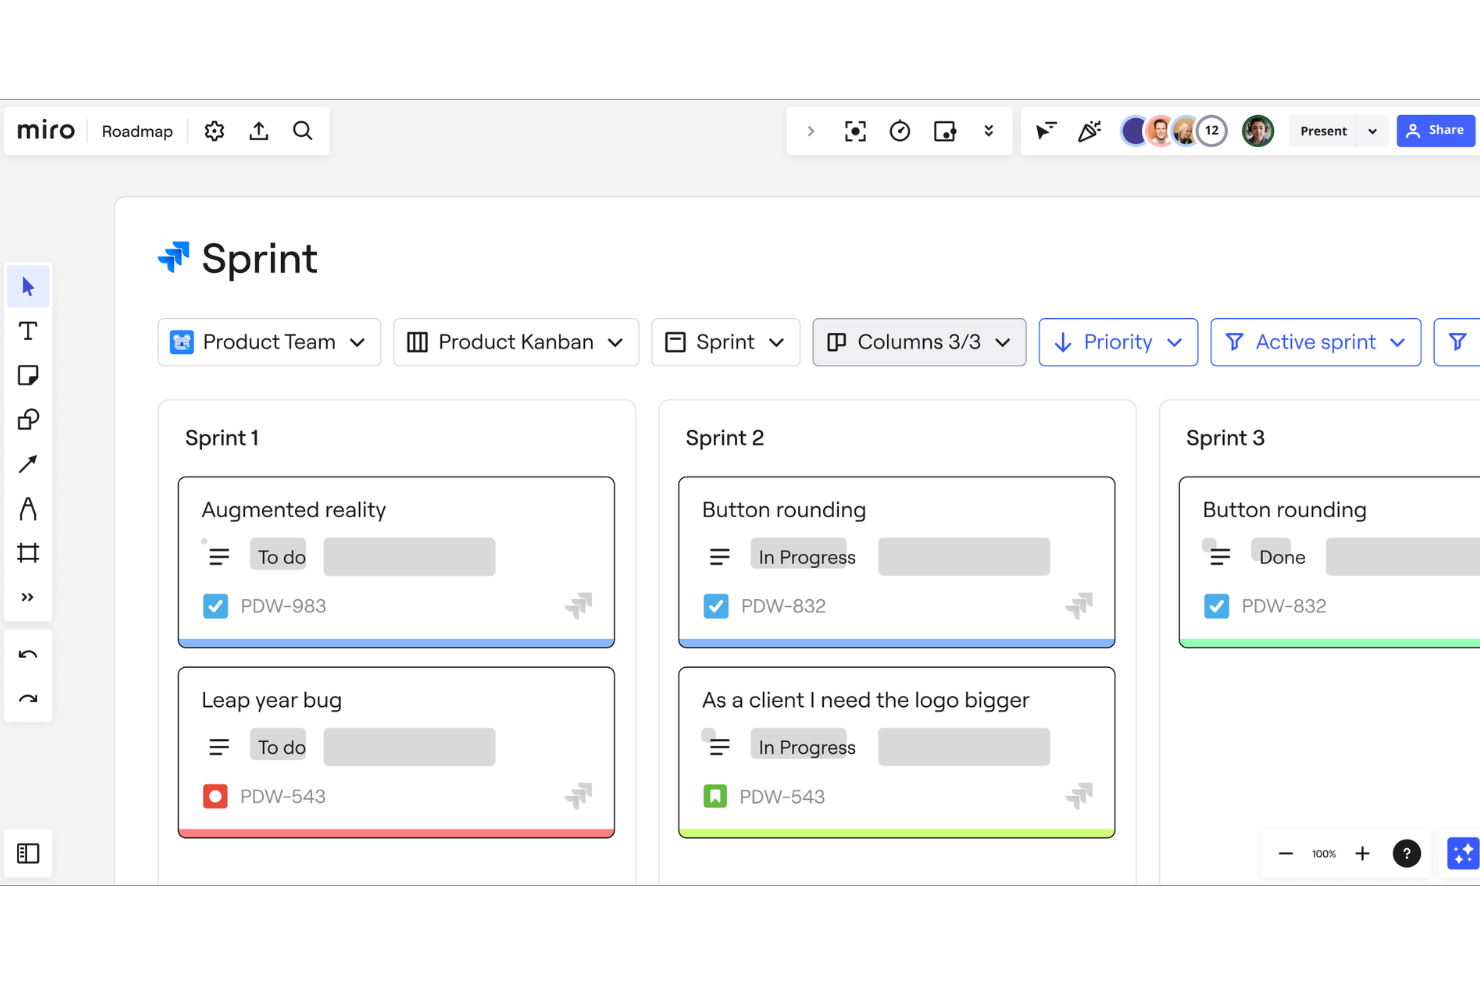Open the Roadmap board title

click(x=137, y=131)
